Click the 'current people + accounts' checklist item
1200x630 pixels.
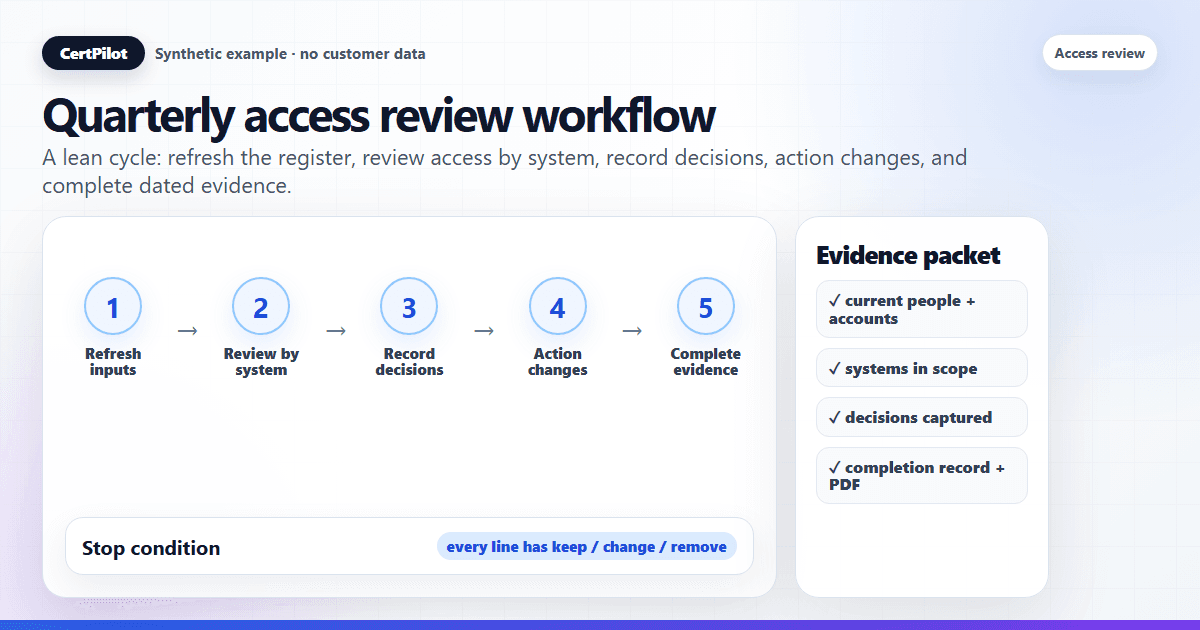(x=921, y=309)
